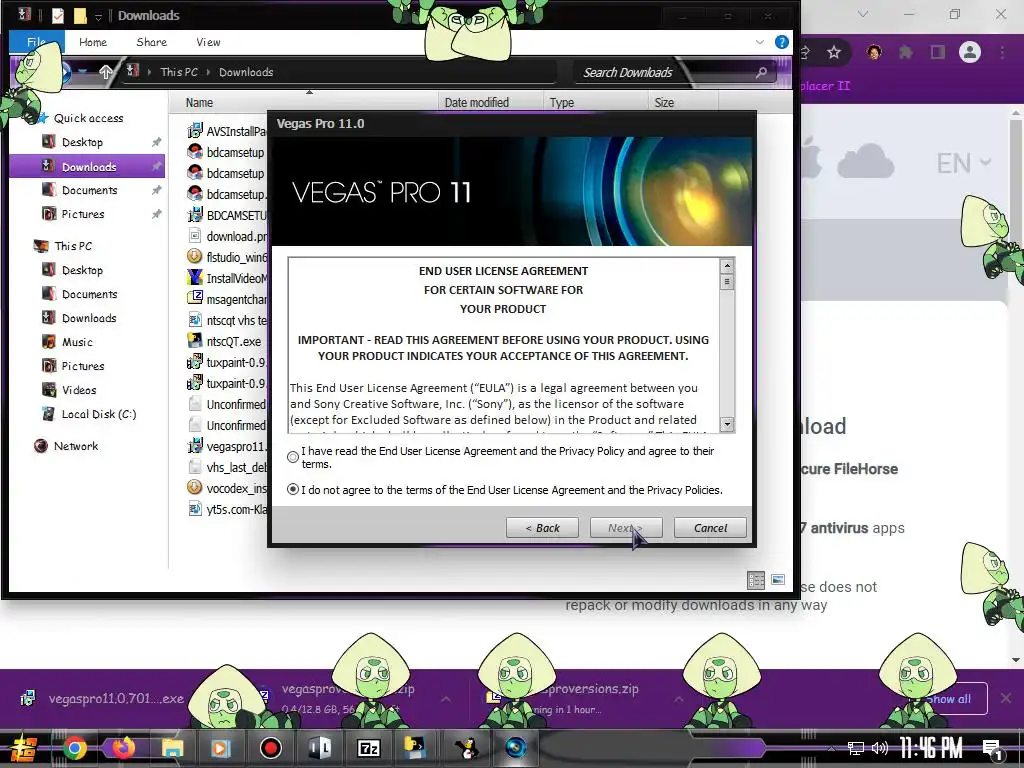Open Chrome tab search chevron

[863, 14]
